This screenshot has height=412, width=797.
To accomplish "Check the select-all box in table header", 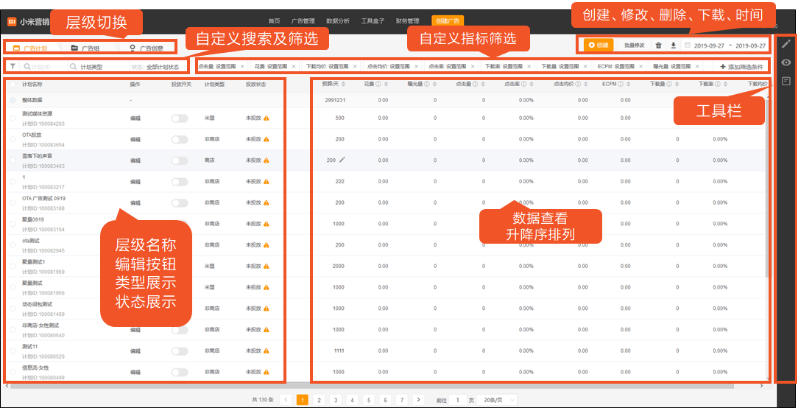I will coord(13,85).
